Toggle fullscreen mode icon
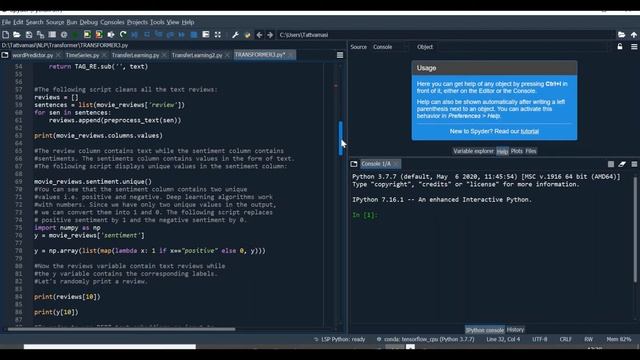The width and height of the screenshot is (640, 360). pos(218,35)
